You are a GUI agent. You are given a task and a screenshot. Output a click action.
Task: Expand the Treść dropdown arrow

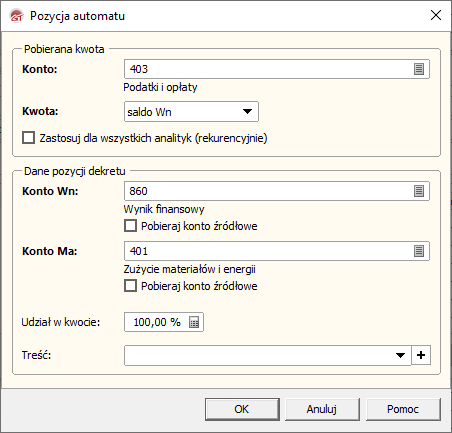400,355
